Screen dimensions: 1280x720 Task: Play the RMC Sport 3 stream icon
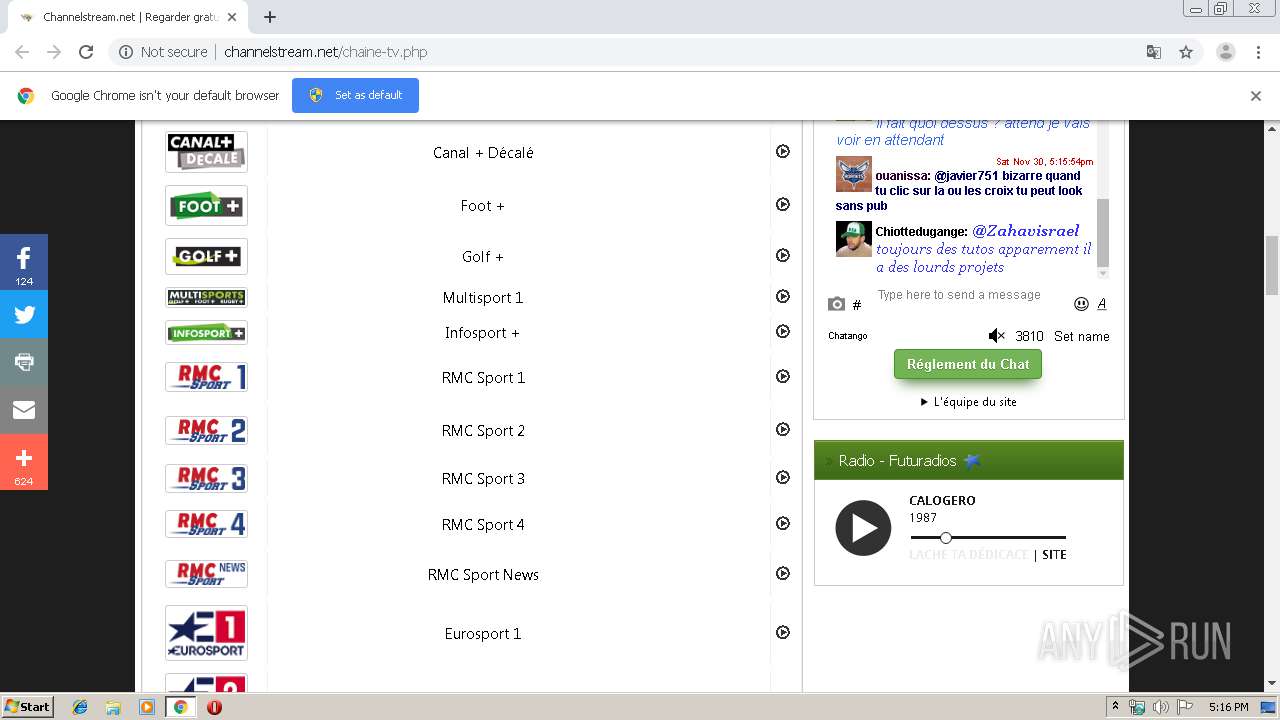pyautogui.click(x=783, y=477)
